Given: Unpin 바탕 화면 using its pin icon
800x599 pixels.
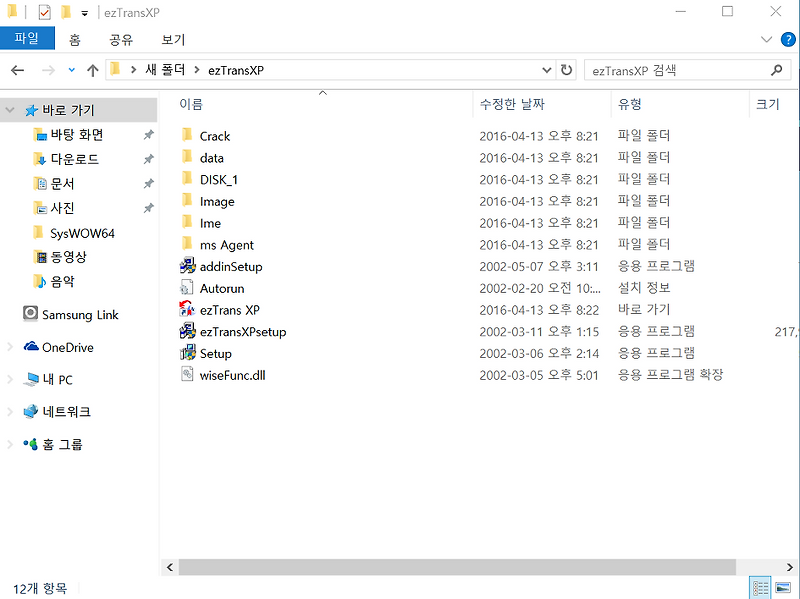Looking at the screenshot, I should coord(148,135).
